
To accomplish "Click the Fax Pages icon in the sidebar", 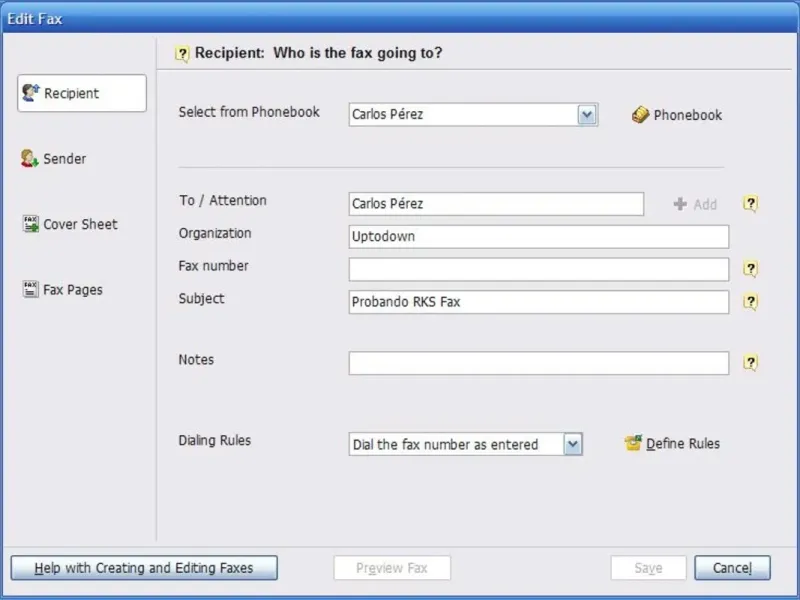I will [x=30, y=289].
